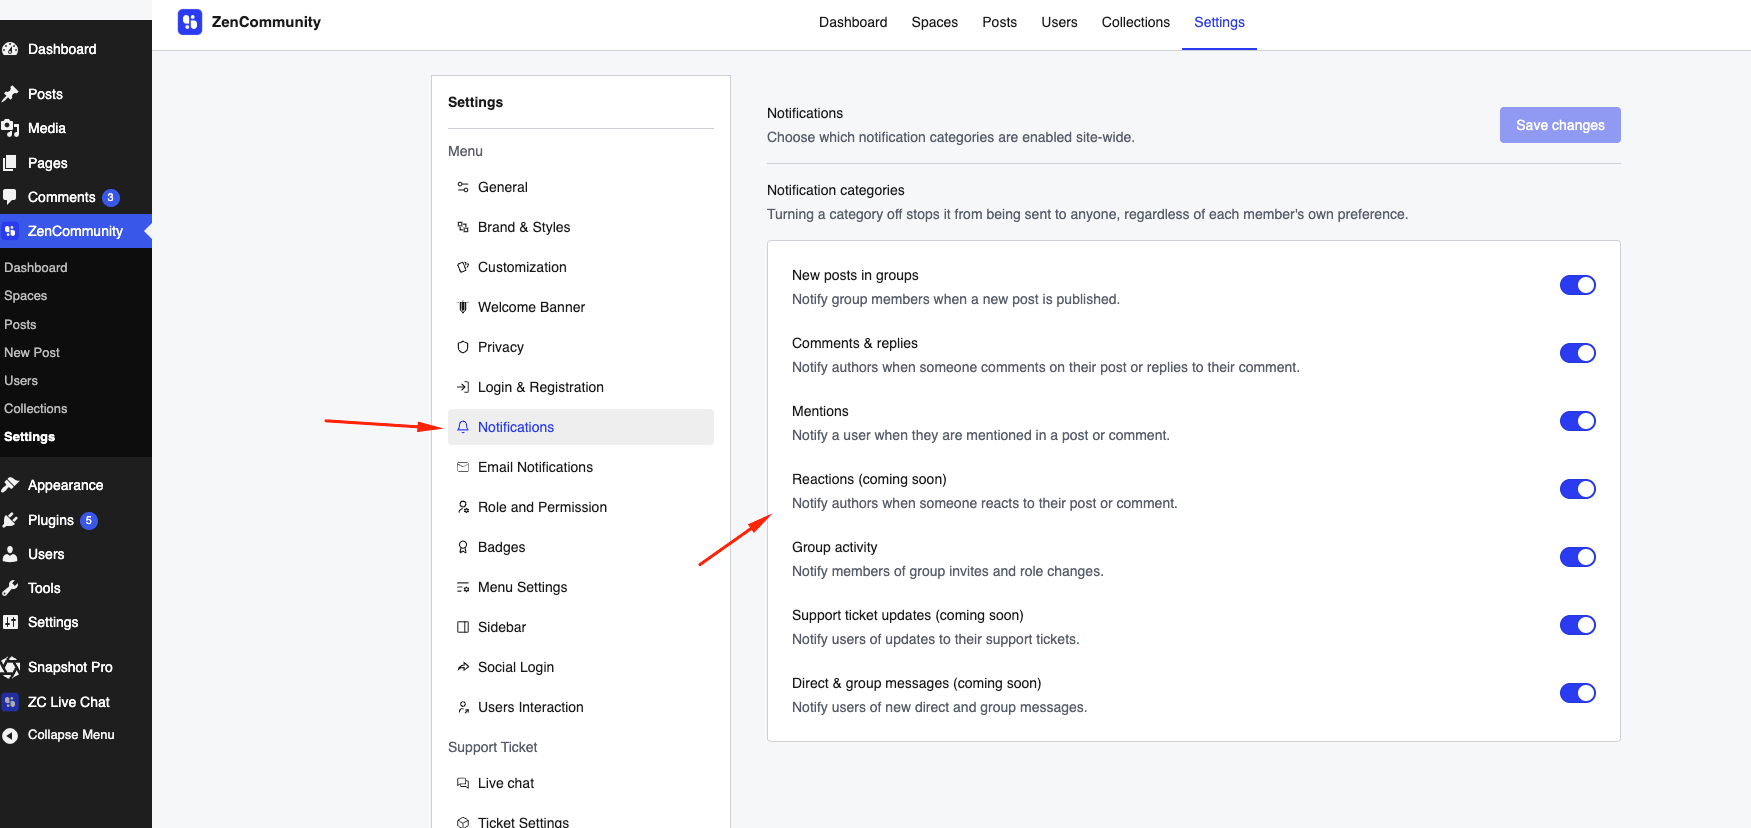Switch to Dashboard tab in top navigation

(853, 22)
